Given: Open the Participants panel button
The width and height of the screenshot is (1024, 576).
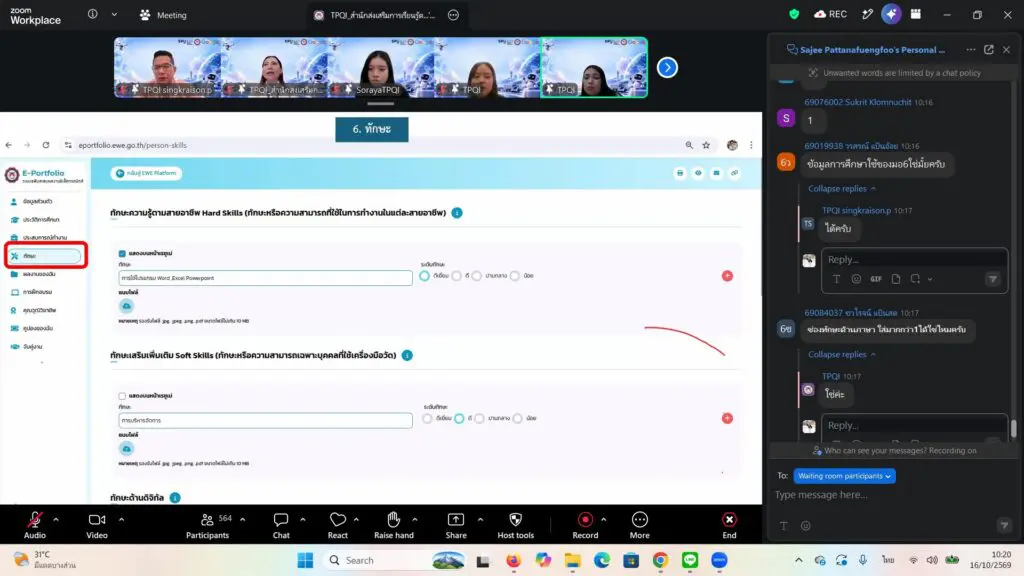Looking at the screenshot, I should [208, 525].
